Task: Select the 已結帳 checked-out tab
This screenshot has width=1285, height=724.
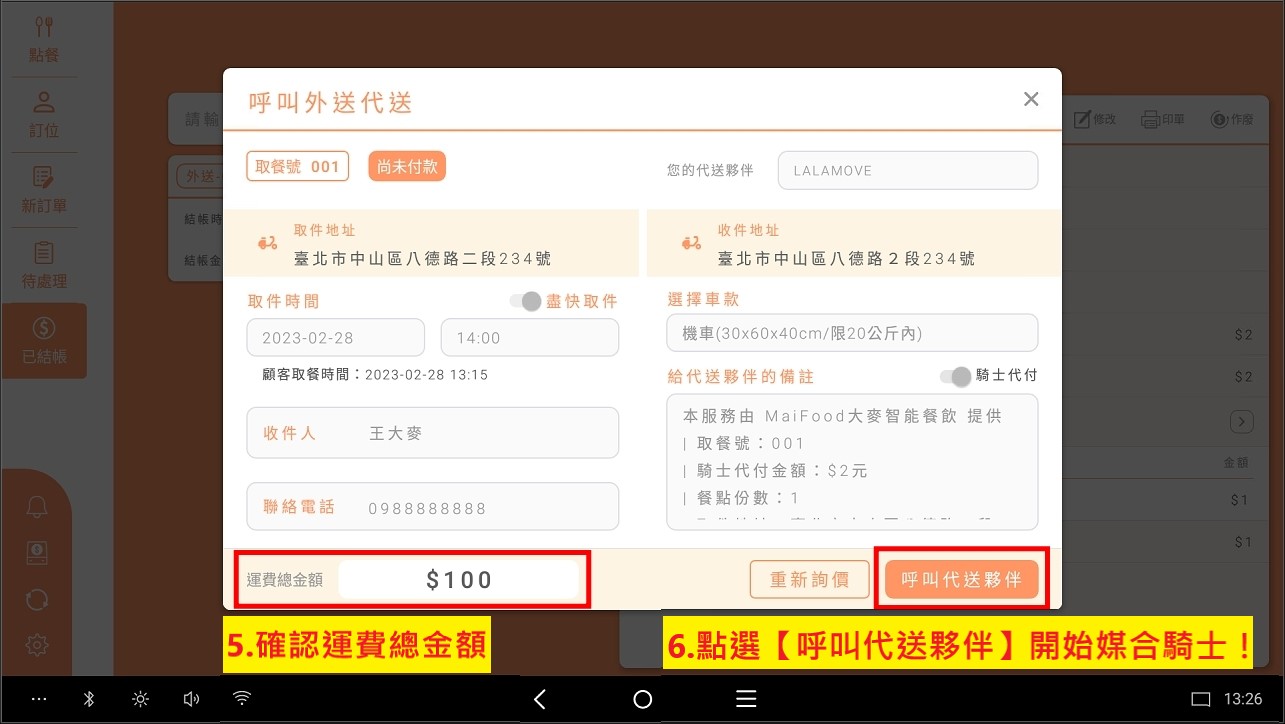Action: [x=44, y=341]
